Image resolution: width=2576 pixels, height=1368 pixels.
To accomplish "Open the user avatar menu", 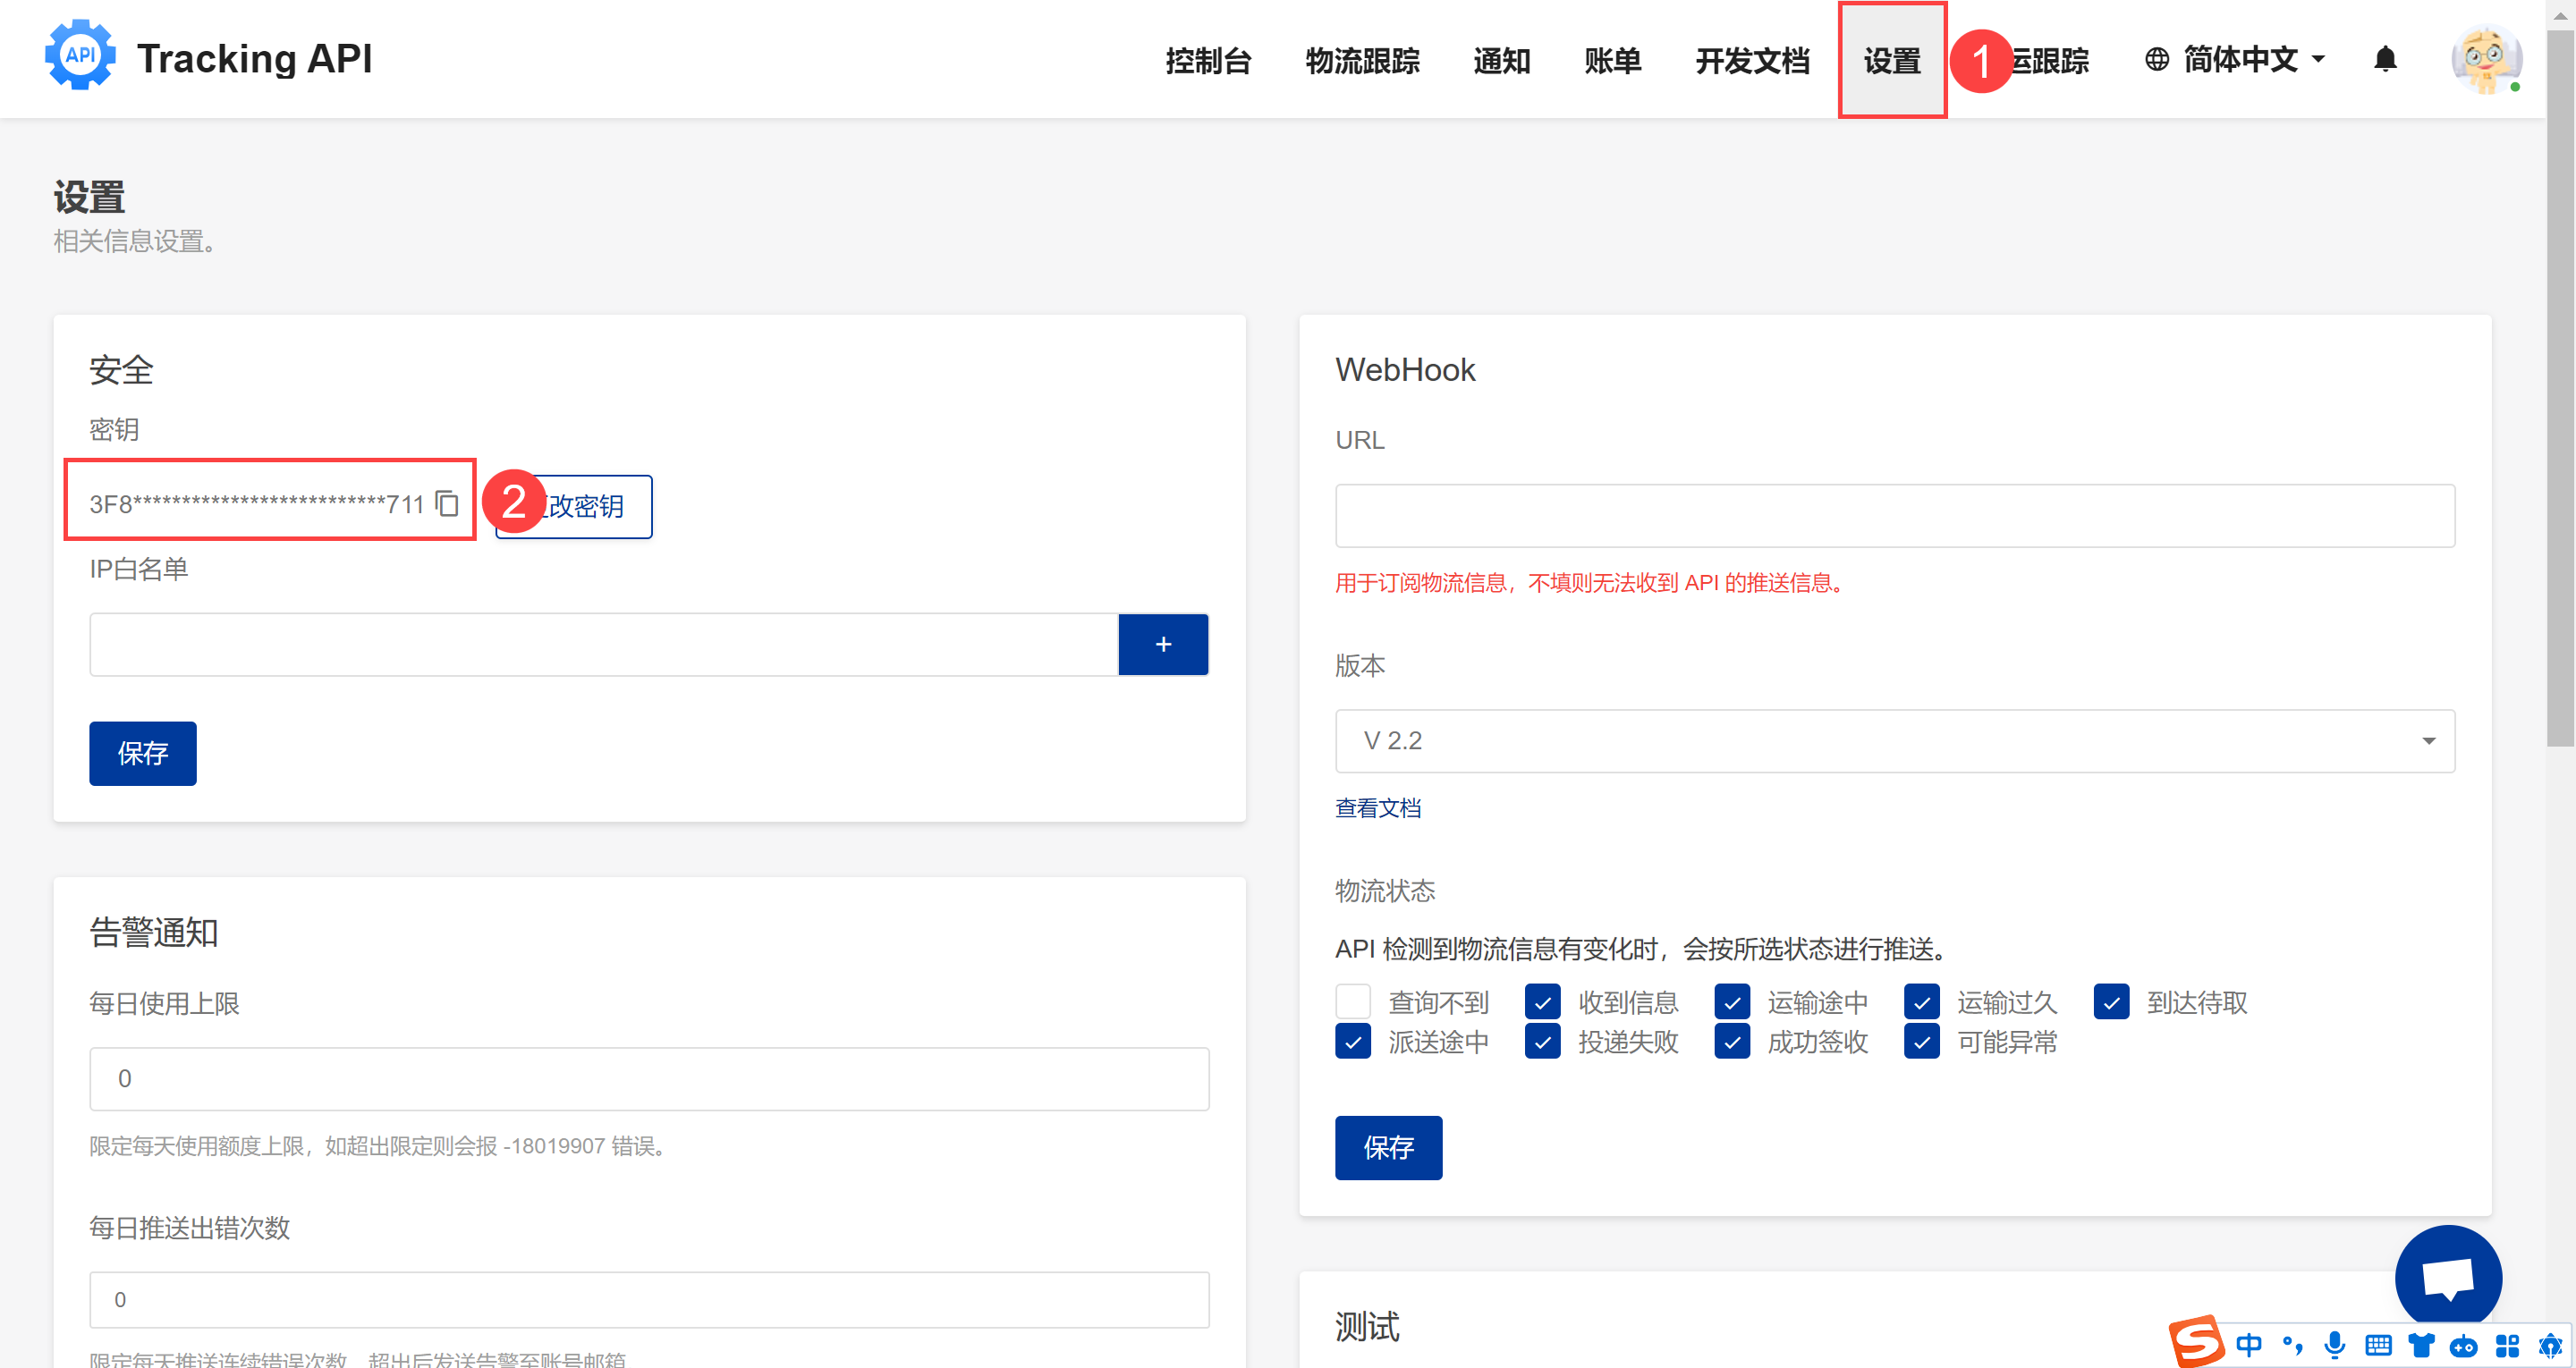I will point(2485,60).
